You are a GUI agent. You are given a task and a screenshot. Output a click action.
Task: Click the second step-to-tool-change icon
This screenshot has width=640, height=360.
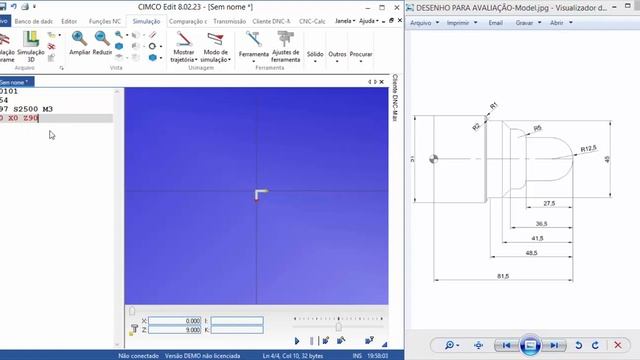pos(341,340)
